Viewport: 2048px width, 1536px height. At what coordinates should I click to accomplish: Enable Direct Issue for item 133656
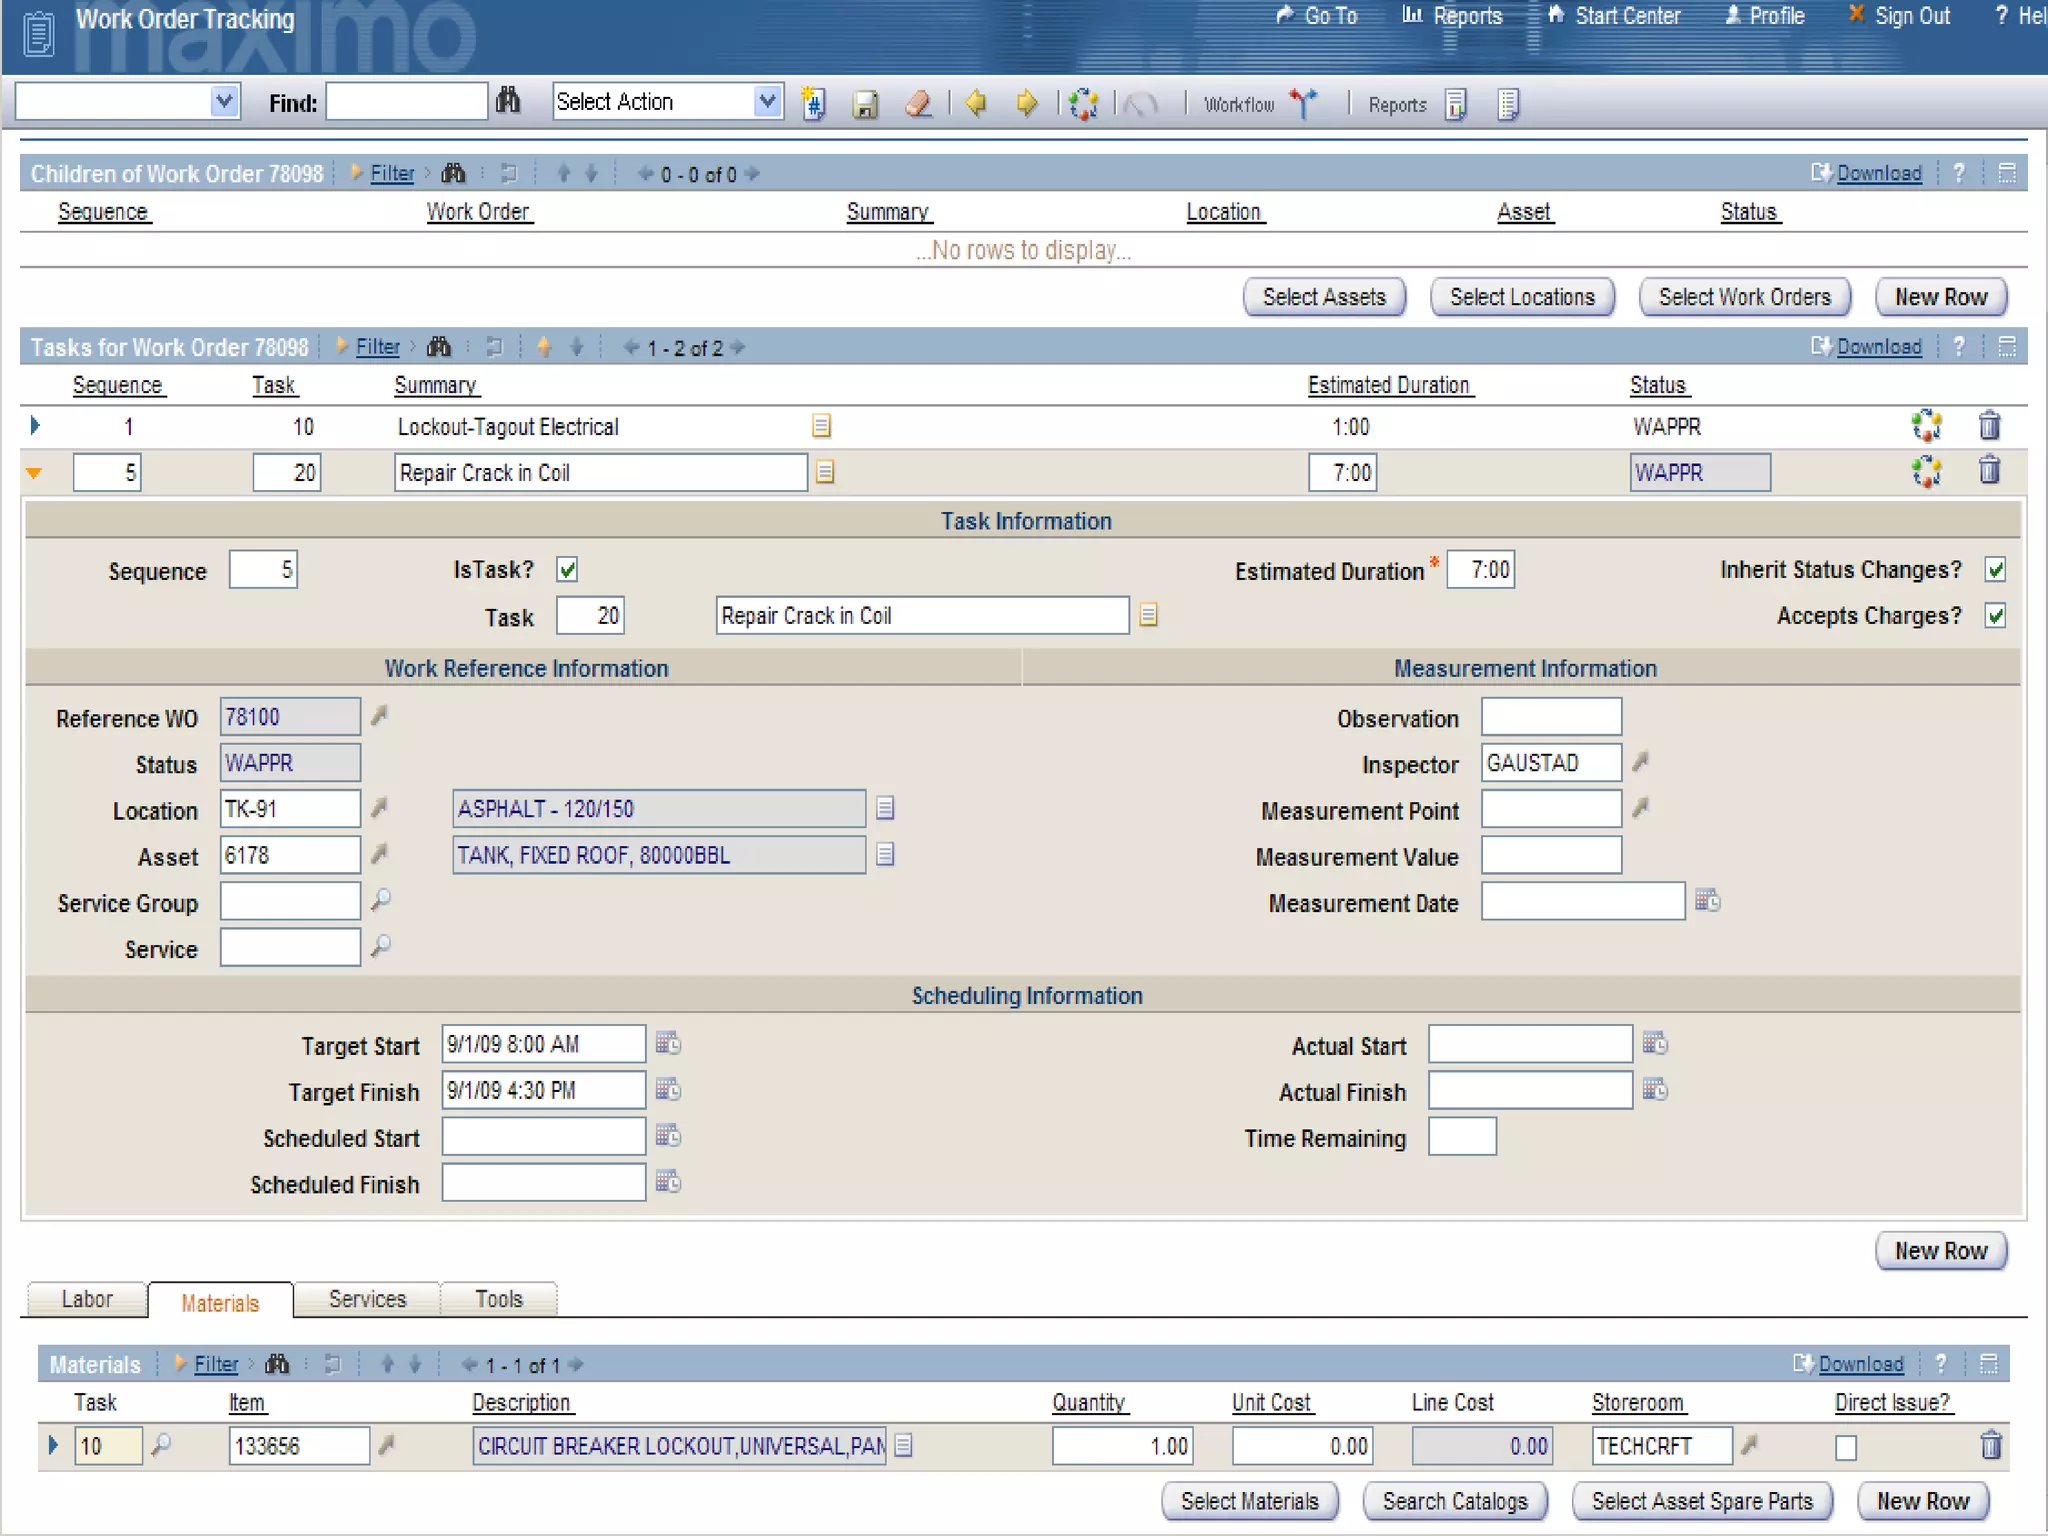pos(1846,1447)
